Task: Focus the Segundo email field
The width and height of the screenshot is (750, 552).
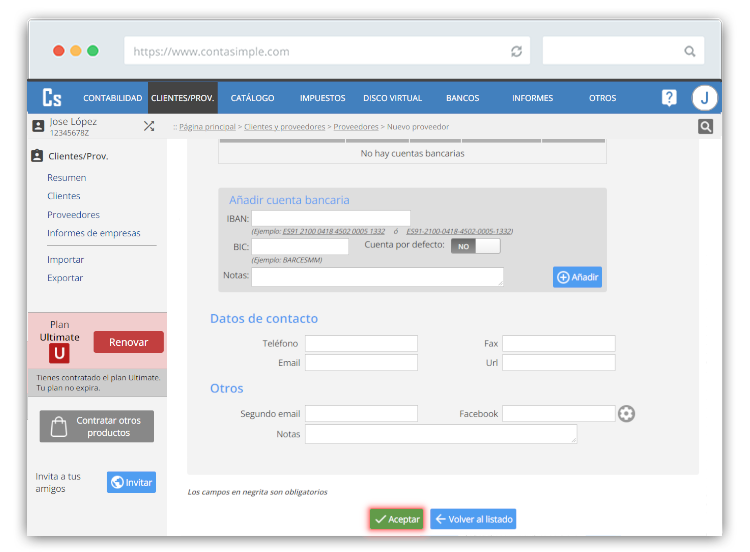Action: (x=361, y=414)
